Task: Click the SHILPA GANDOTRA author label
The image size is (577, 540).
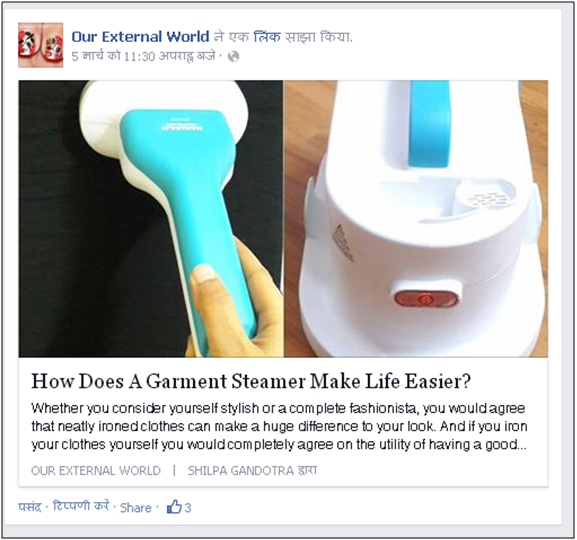Action: 252,470
